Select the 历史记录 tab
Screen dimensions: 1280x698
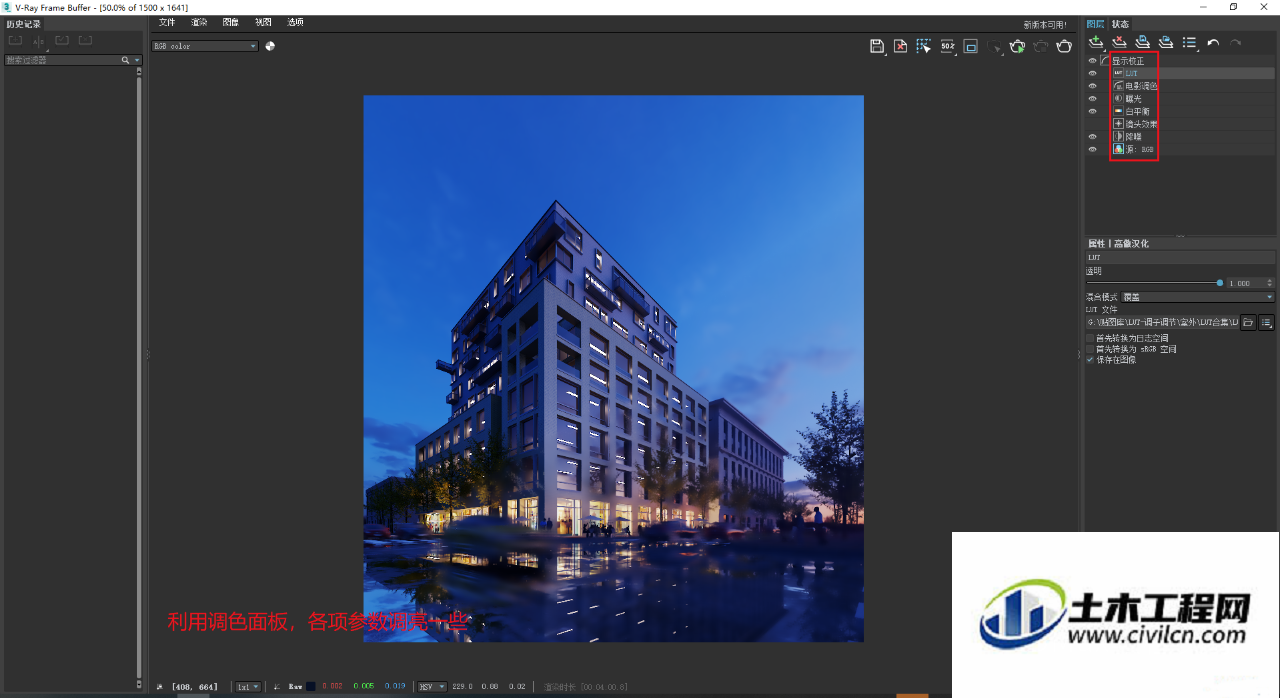pyautogui.click(x=24, y=24)
